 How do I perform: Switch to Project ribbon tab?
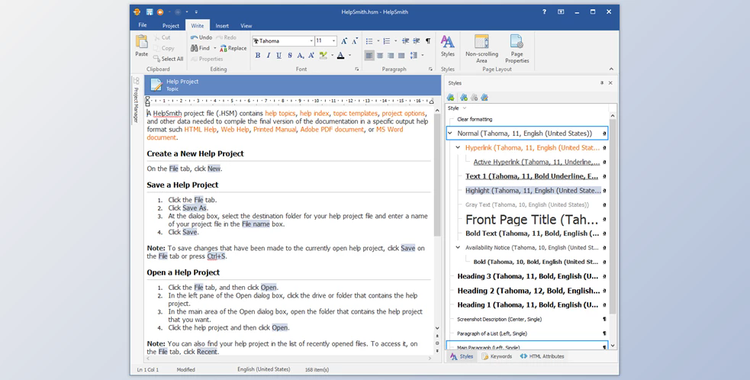tap(171, 26)
